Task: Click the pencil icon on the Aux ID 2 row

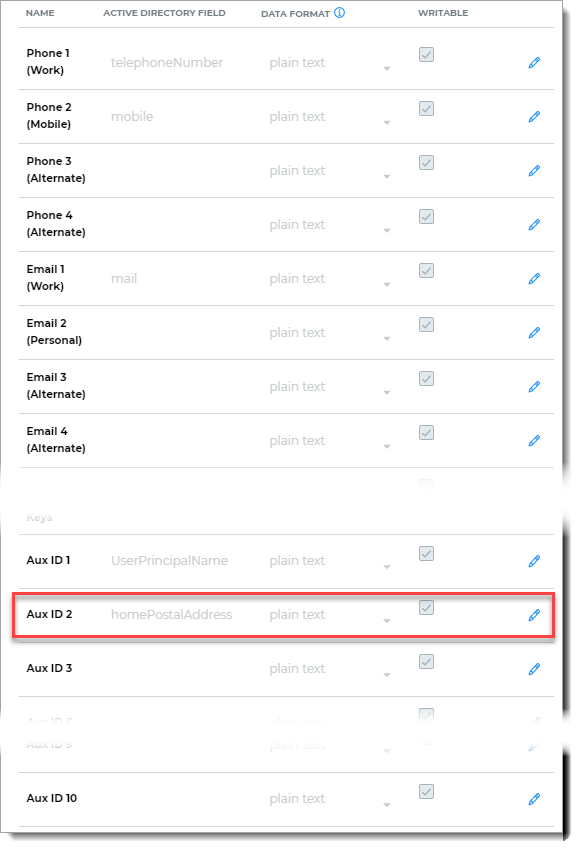Action: pyautogui.click(x=534, y=615)
